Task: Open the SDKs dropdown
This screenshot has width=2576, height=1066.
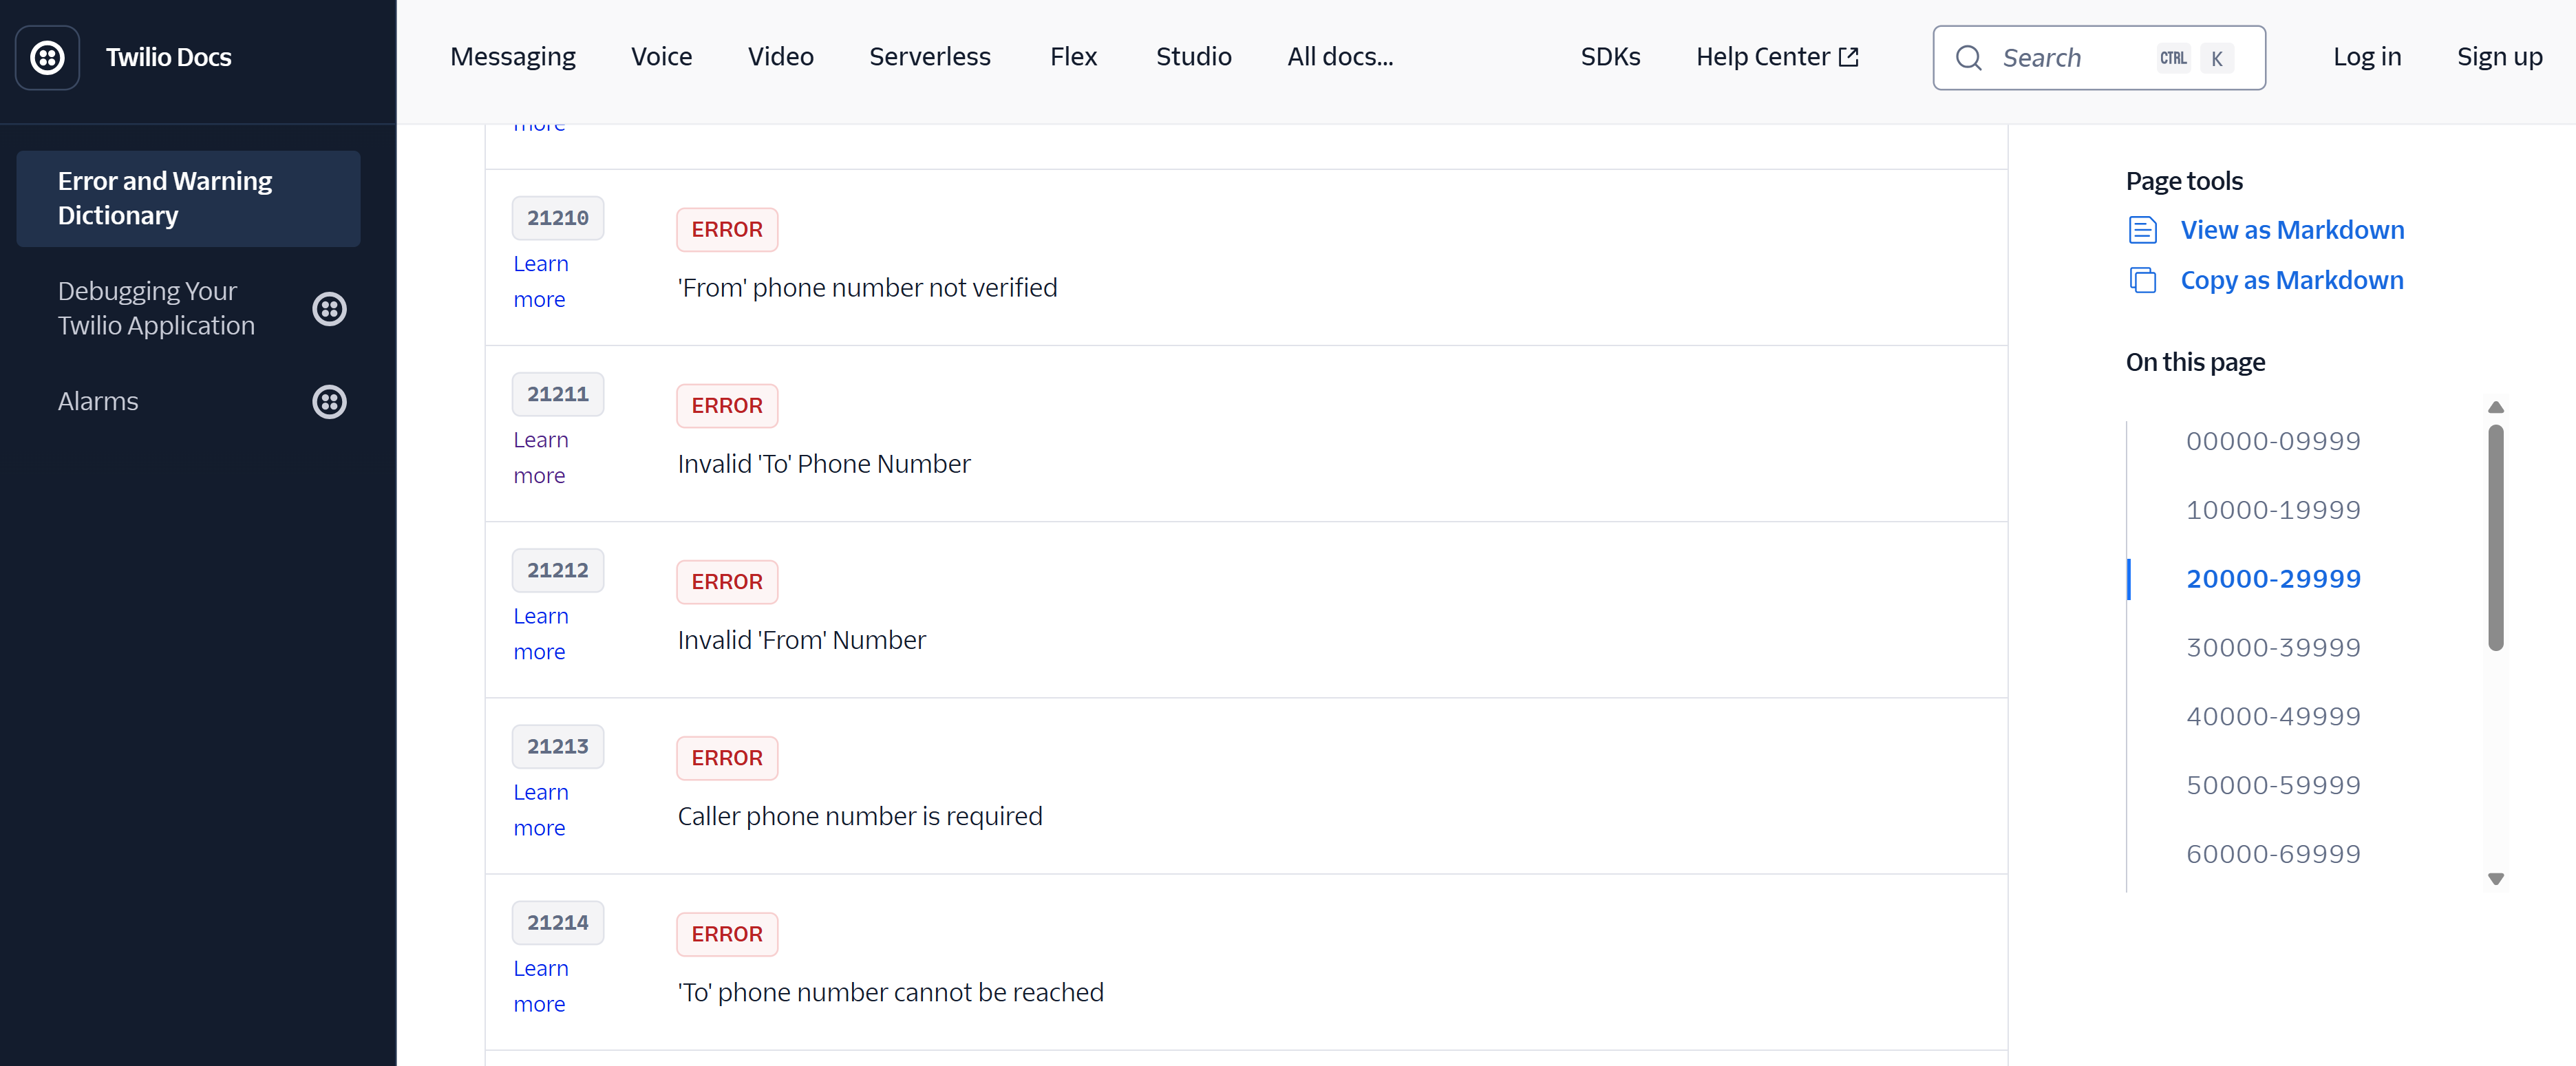Action: coord(1609,57)
